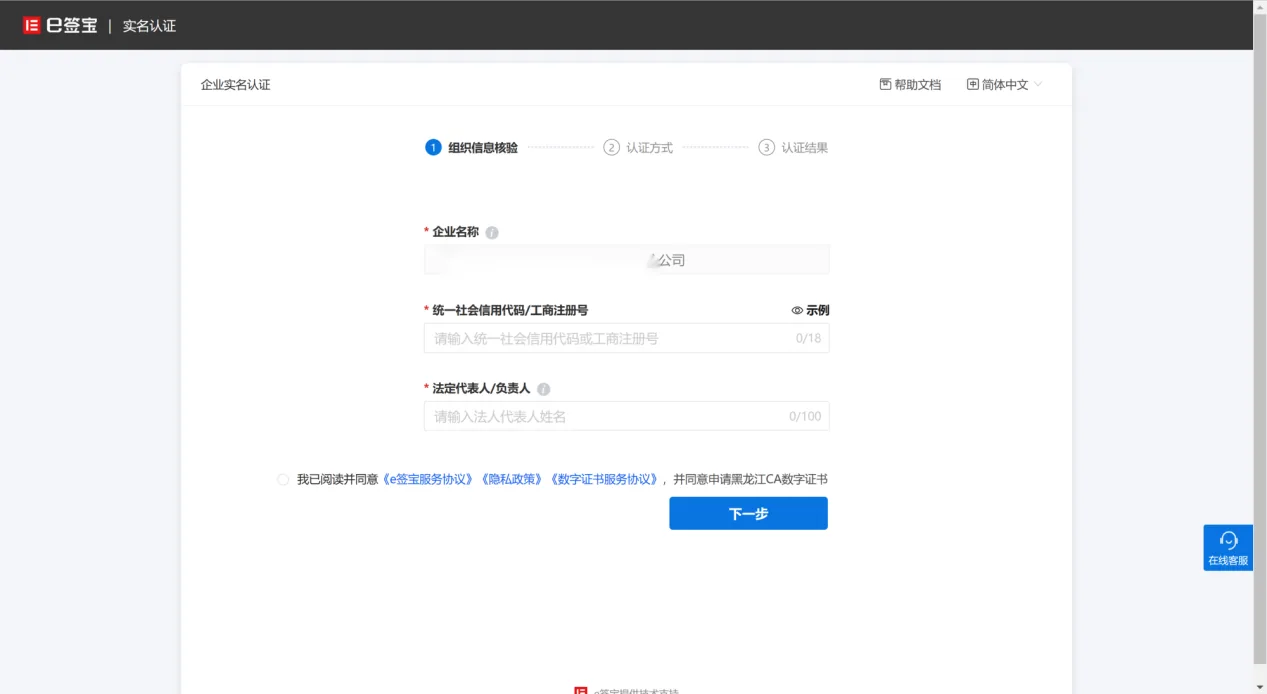Click the headset icon in 在线客服
This screenshot has width=1267, height=694.
[1228, 540]
